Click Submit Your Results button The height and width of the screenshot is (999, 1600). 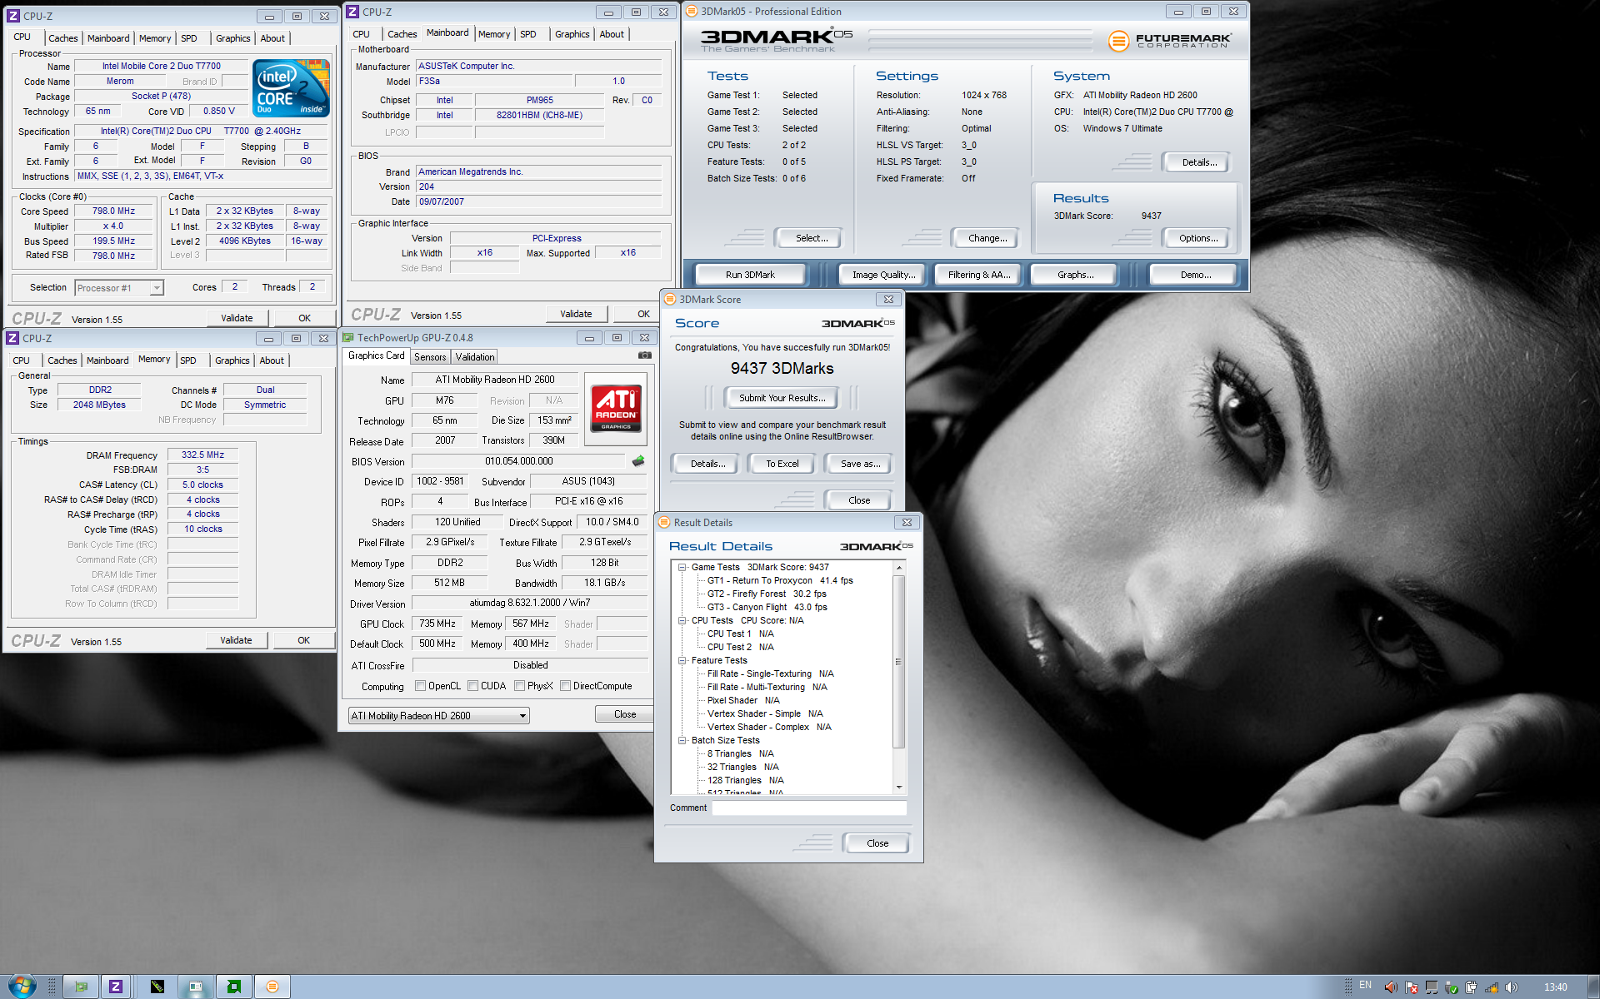(x=782, y=398)
